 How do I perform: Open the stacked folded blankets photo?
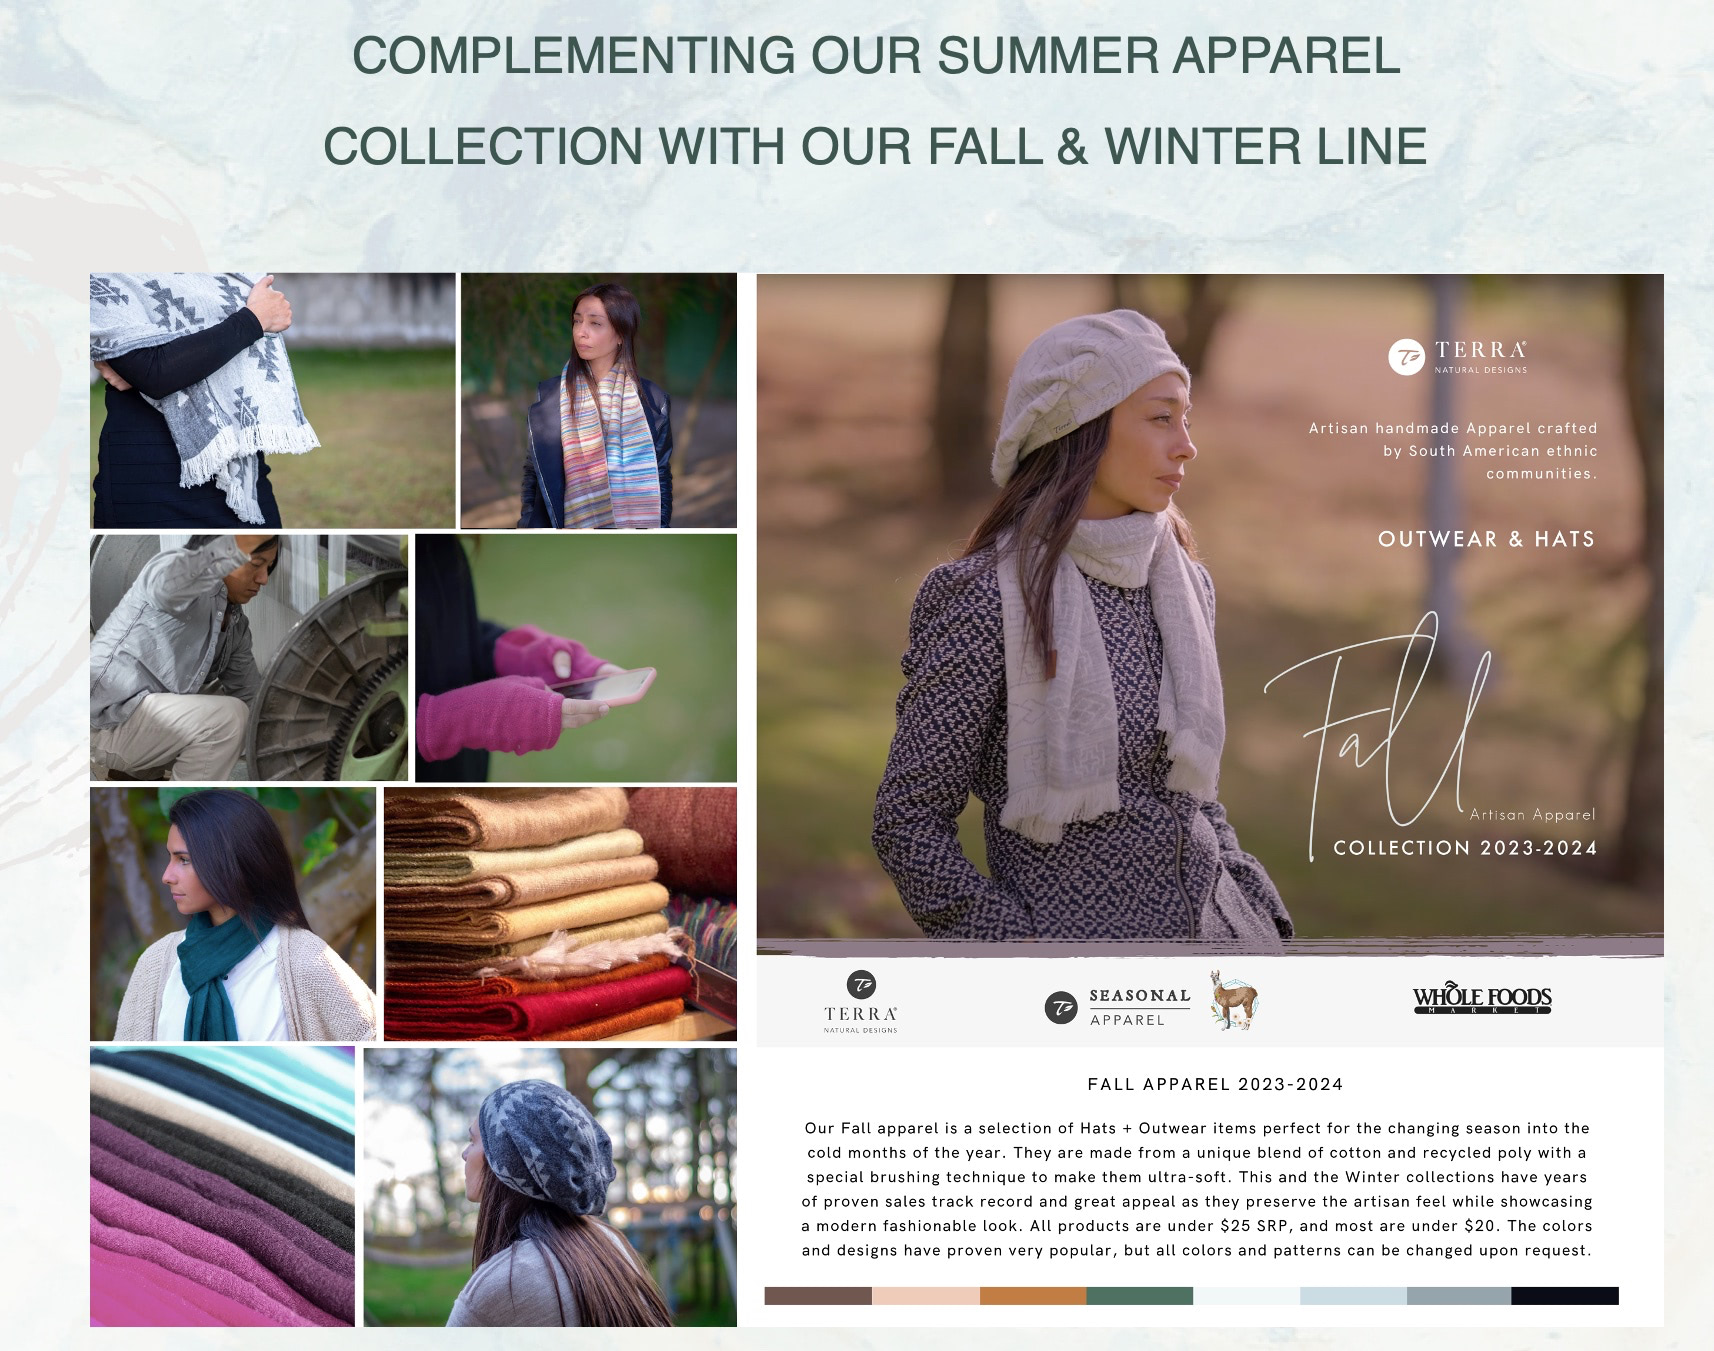coord(560,914)
